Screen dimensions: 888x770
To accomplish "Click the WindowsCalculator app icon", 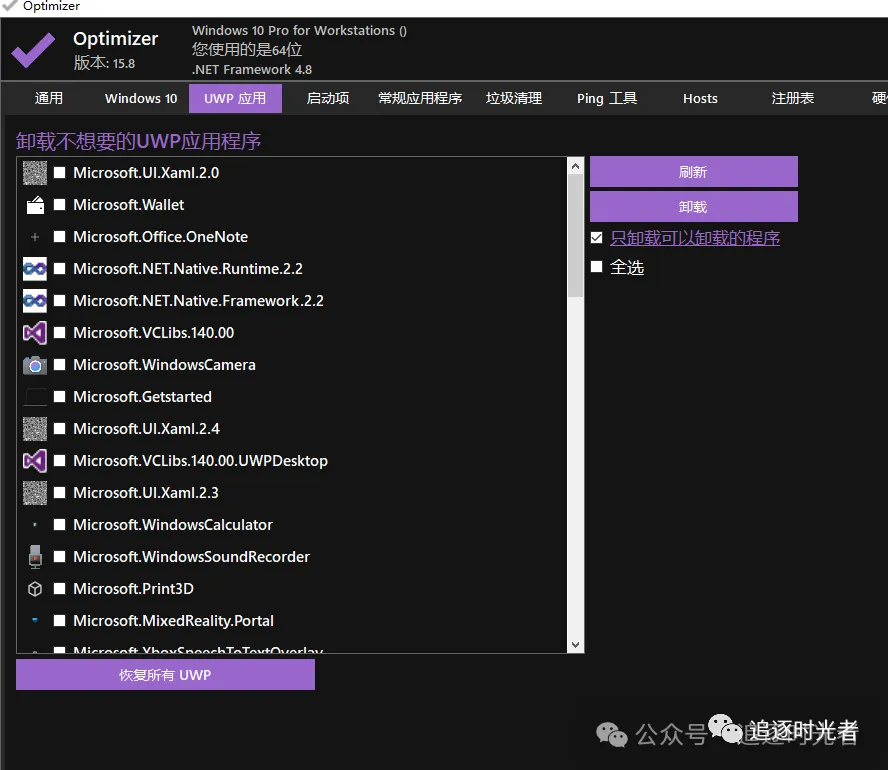I will tap(35, 525).
